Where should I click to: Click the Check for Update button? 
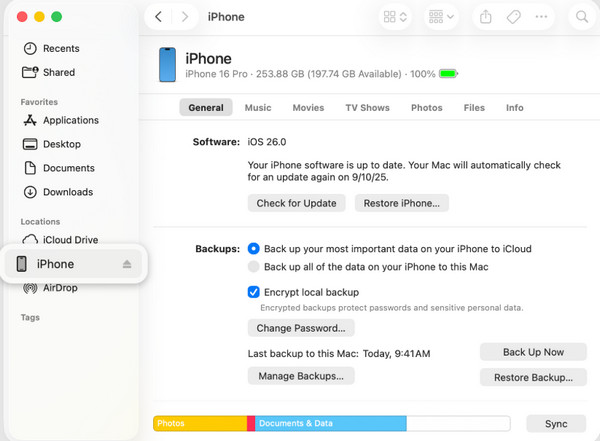(297, 203)
